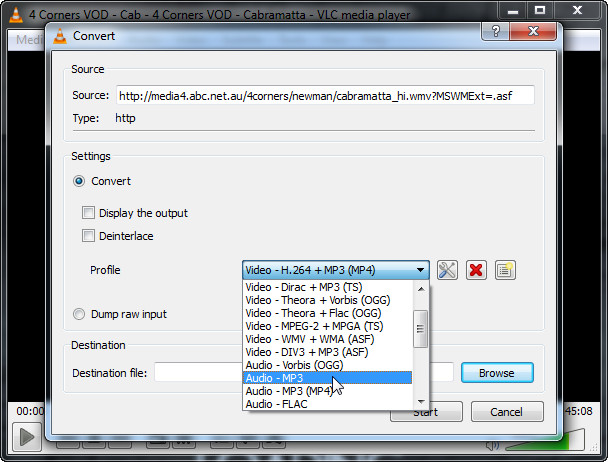This screenshot has height=462, width=608.
Task: Choose Video - Dirac + MP3 (TS)
Action: 327,287
